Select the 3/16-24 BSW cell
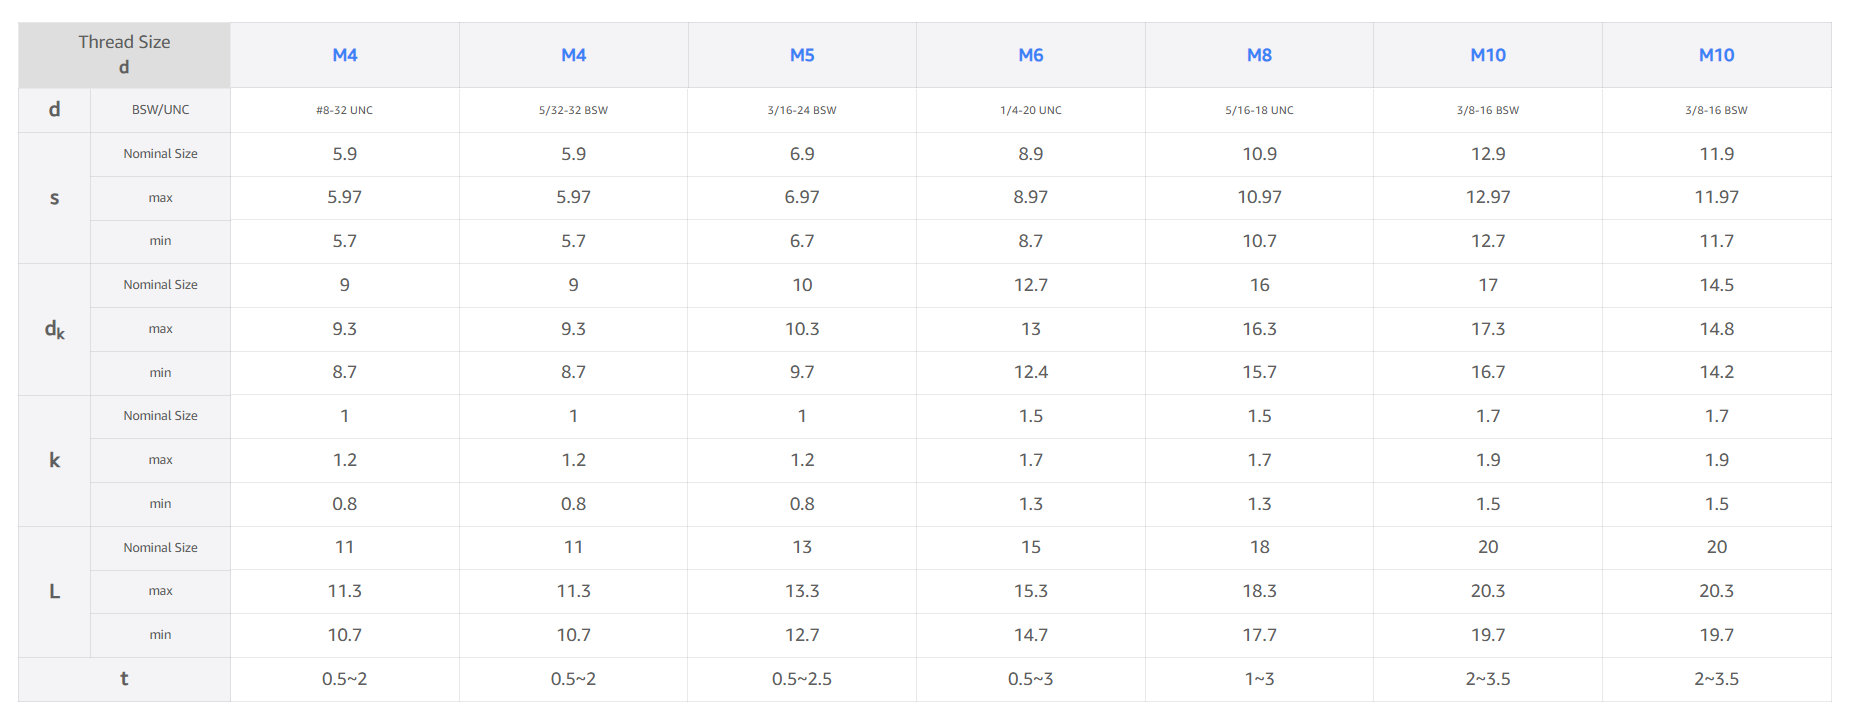Viewport: 1849px width, 720px height. pos(802,110)
